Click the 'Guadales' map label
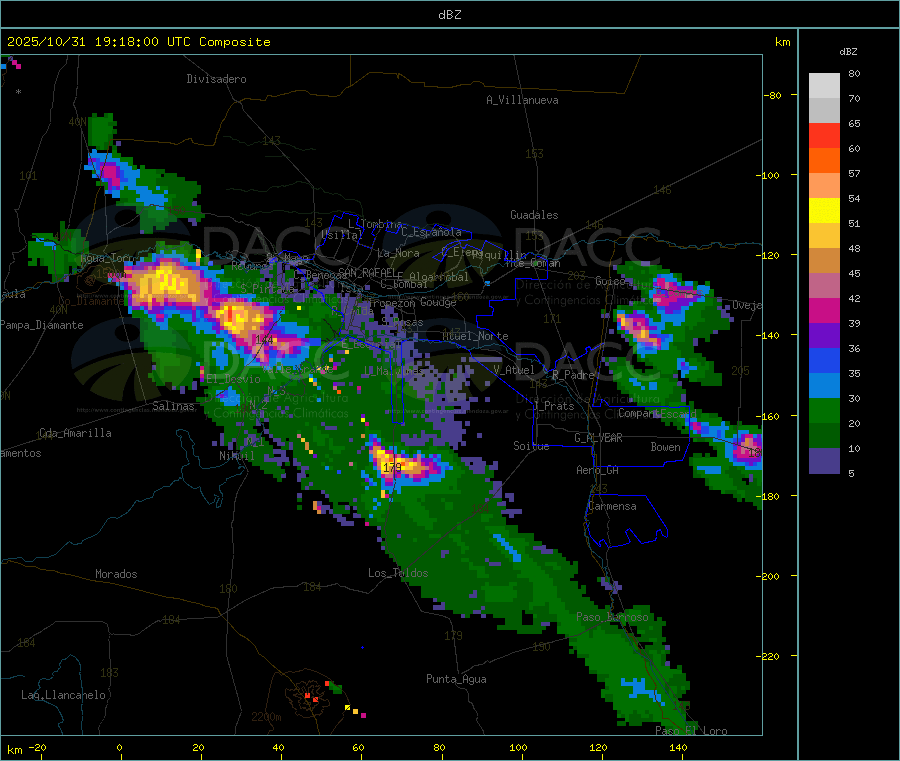 (x=534, y=215)
